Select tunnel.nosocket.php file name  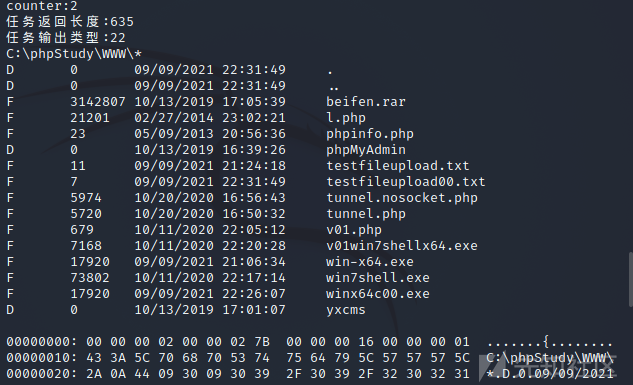coord(401,198)
